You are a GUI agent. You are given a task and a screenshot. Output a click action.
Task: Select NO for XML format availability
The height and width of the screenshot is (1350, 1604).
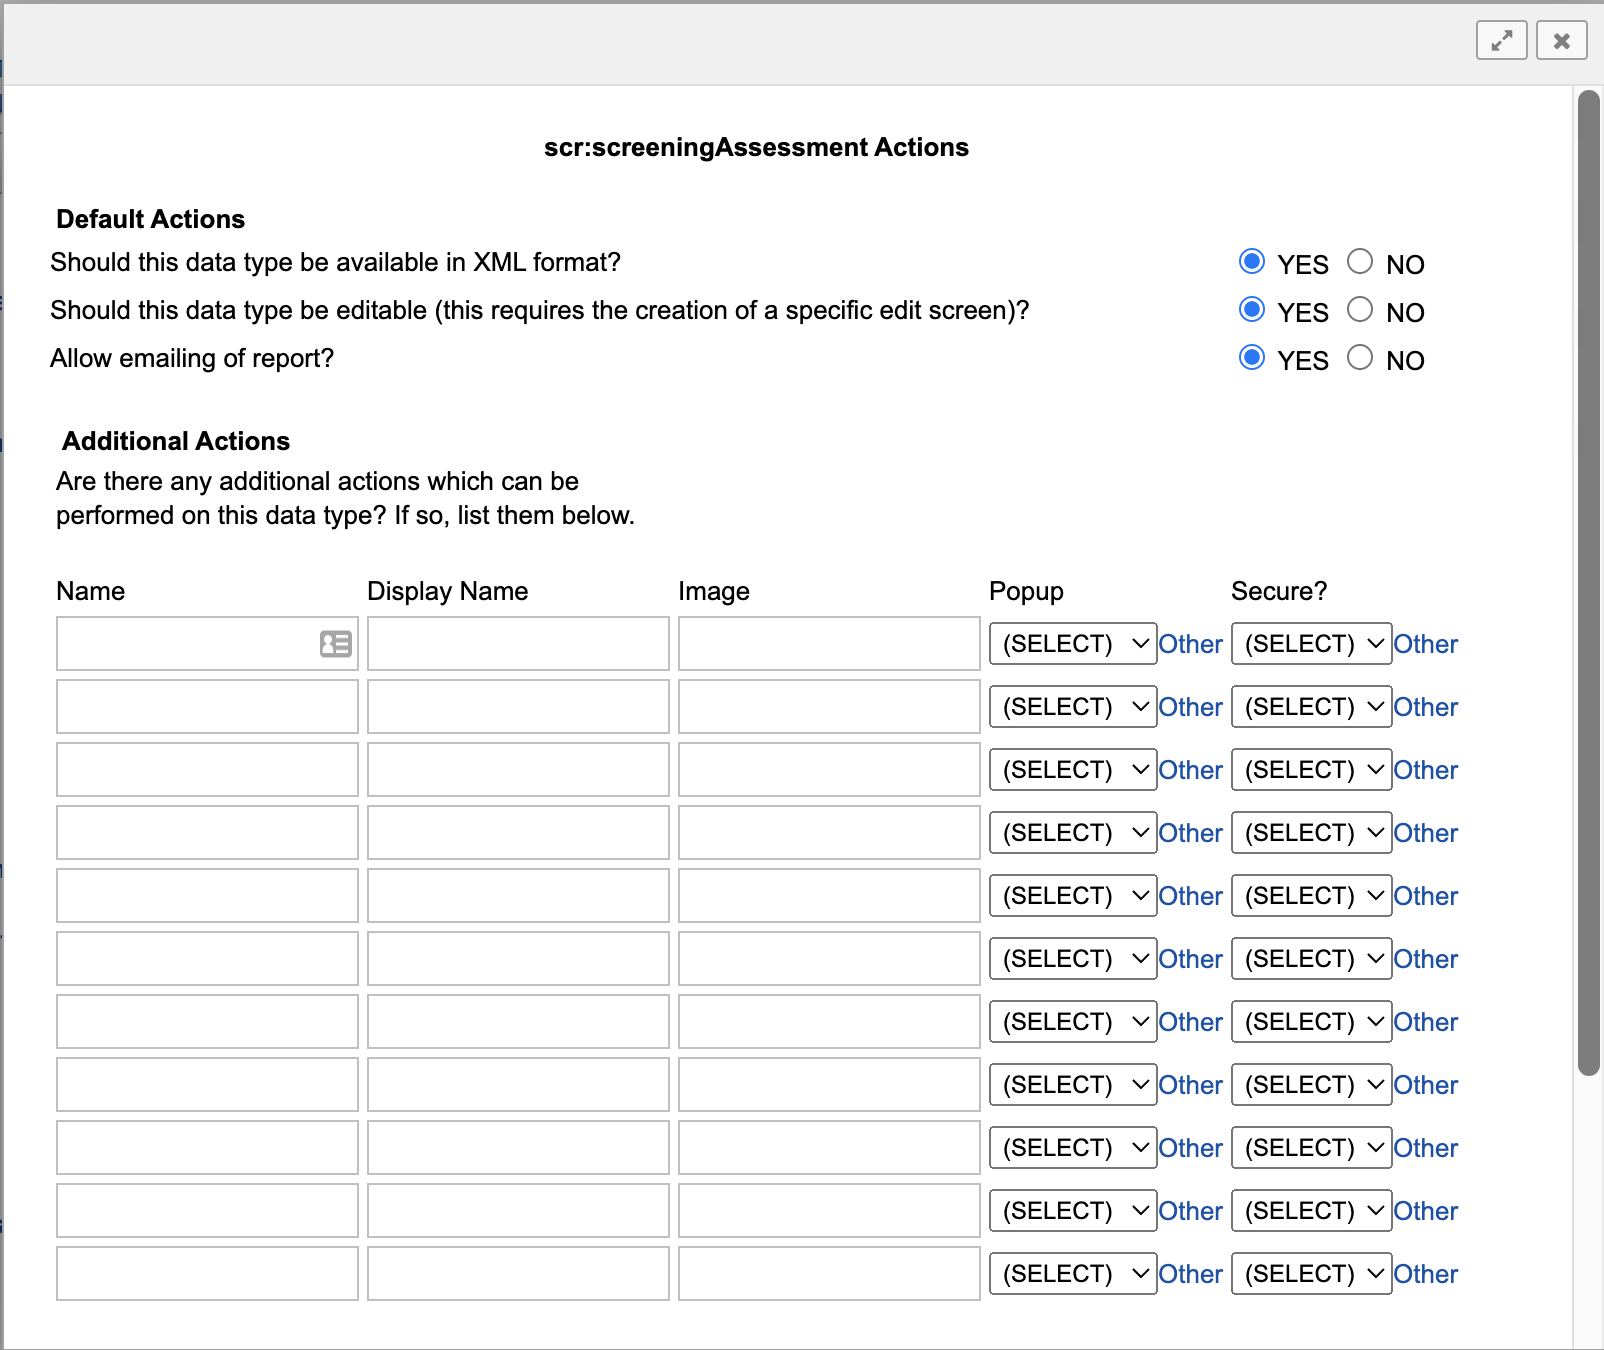click(1359, 262)
